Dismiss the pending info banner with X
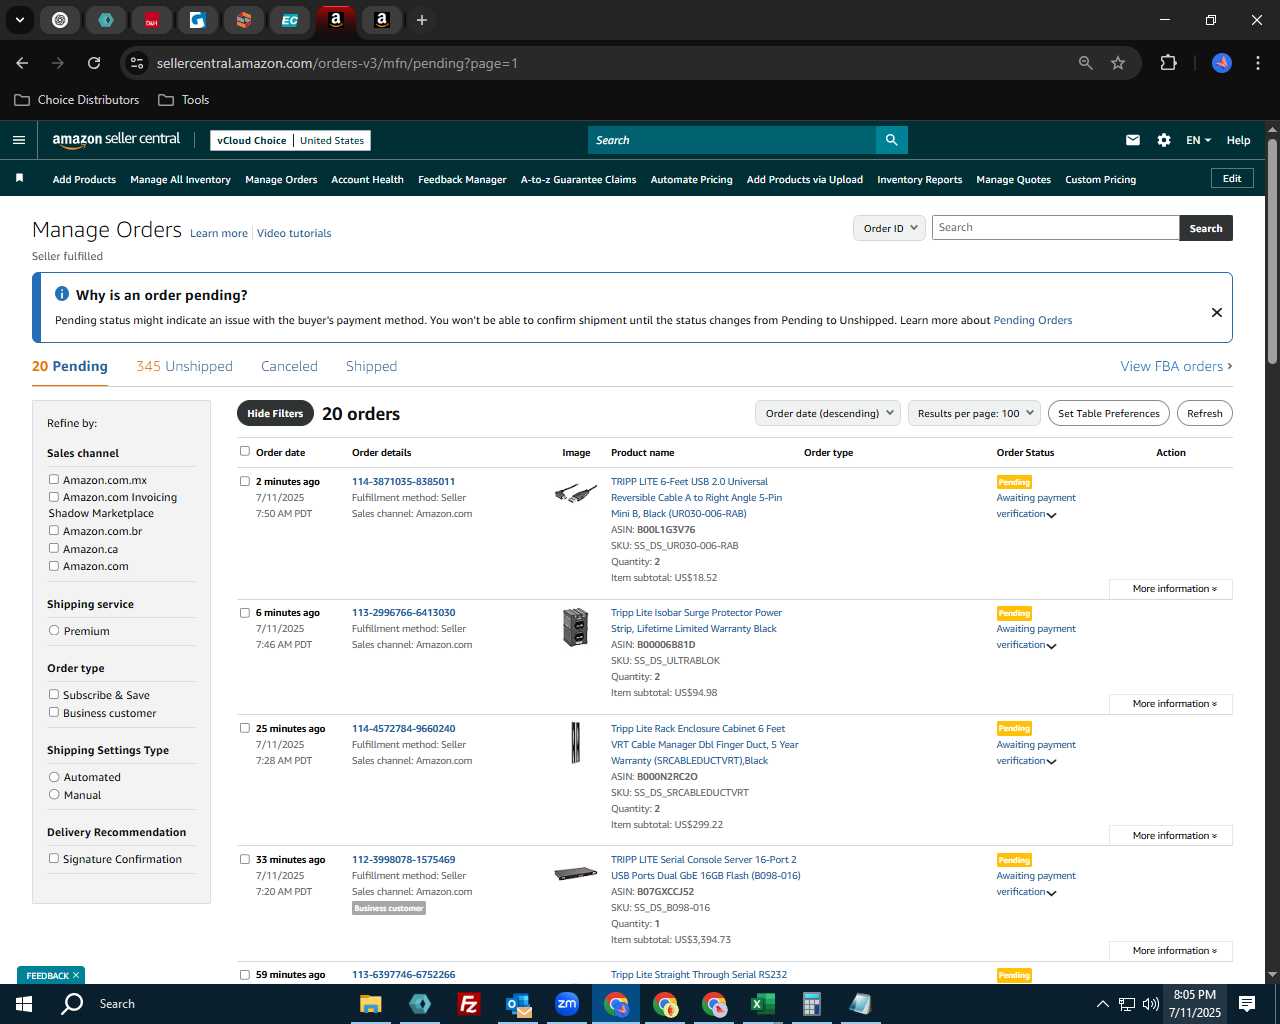The height and width of the screenshot is (1024, 1280). coord(1217,312)
